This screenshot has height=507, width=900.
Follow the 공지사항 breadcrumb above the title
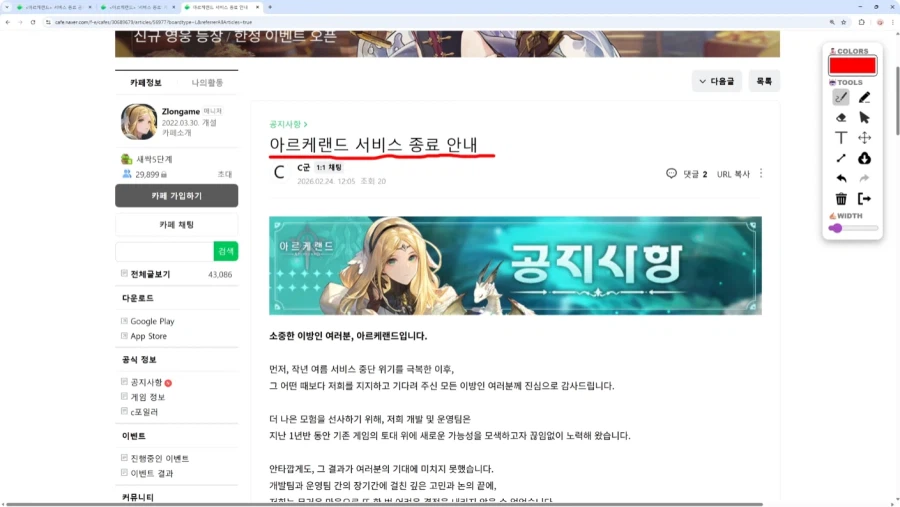pos(288,124)
